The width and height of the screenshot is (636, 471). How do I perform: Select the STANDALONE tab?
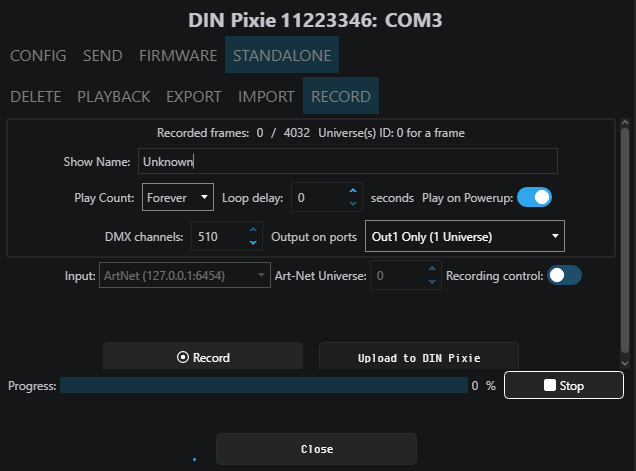[282, 55]
